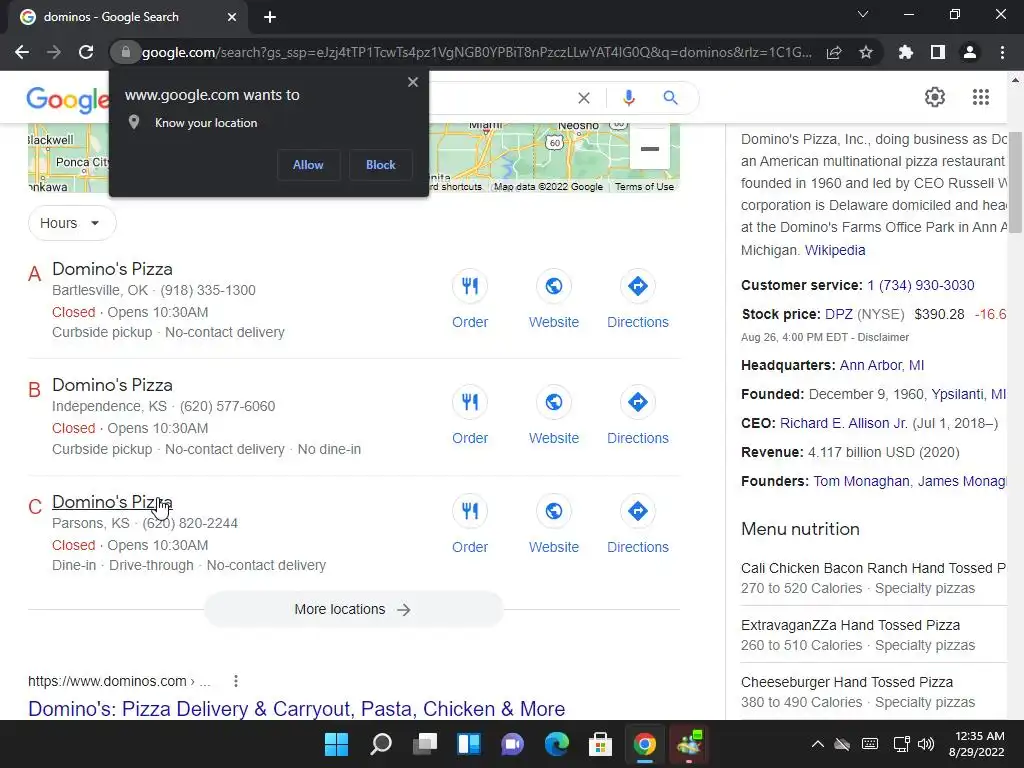Open the Windows Start menu
1024x768 pixels.
point(336,744)
